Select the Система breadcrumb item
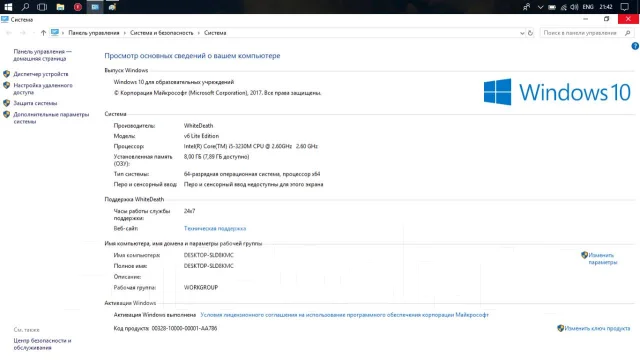640x360 pixels. 215,33
